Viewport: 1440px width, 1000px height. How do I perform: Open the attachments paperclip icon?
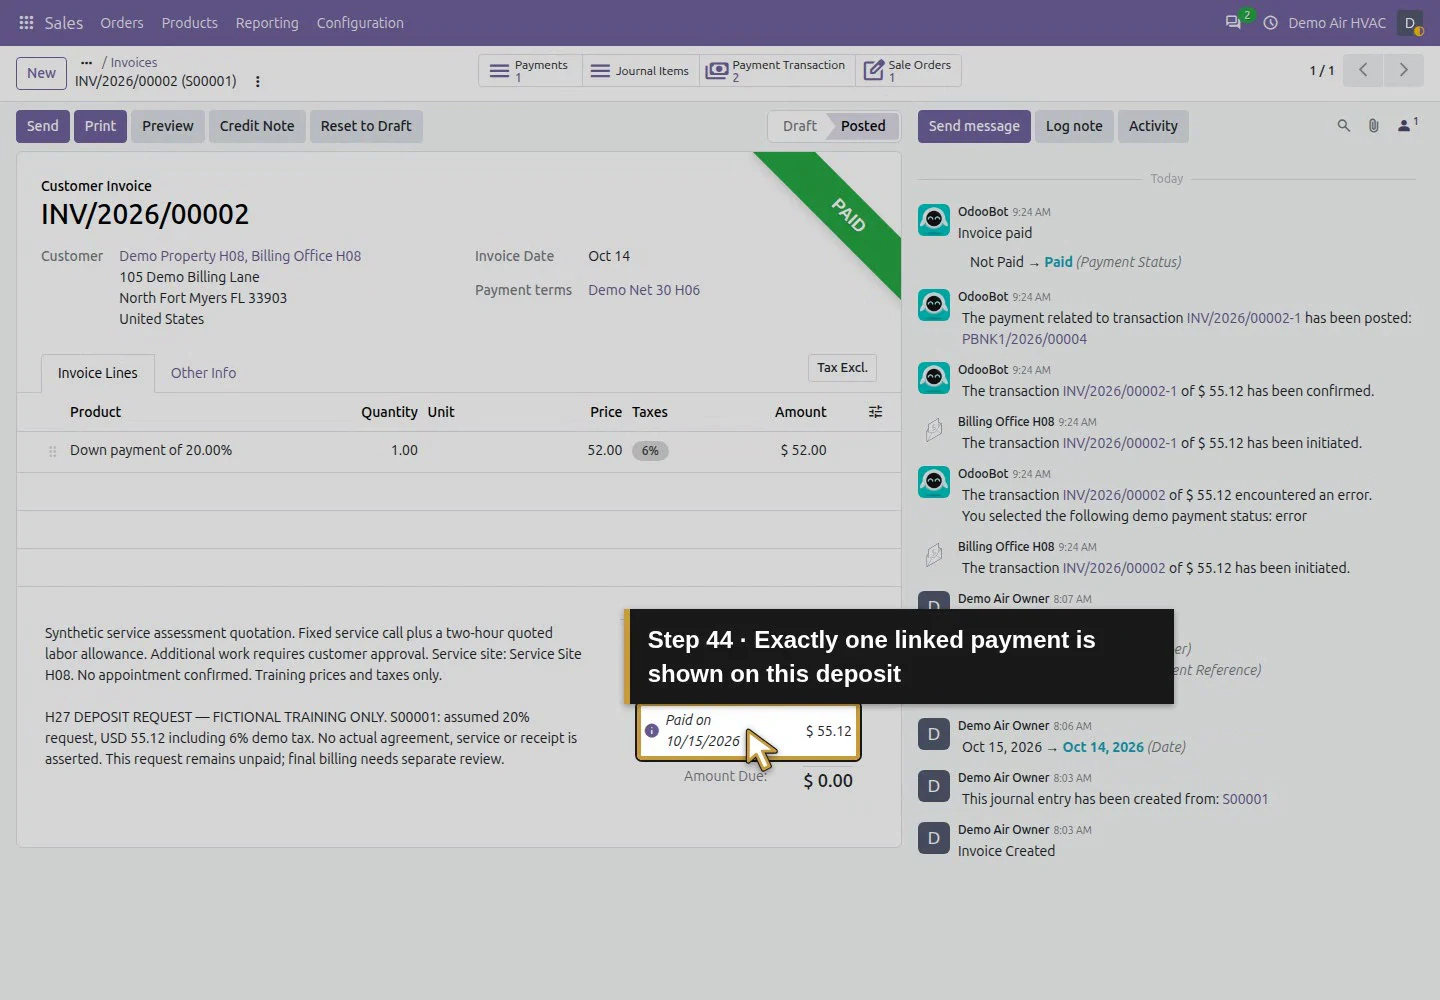pyautogui.click(x=1374, y=126)
